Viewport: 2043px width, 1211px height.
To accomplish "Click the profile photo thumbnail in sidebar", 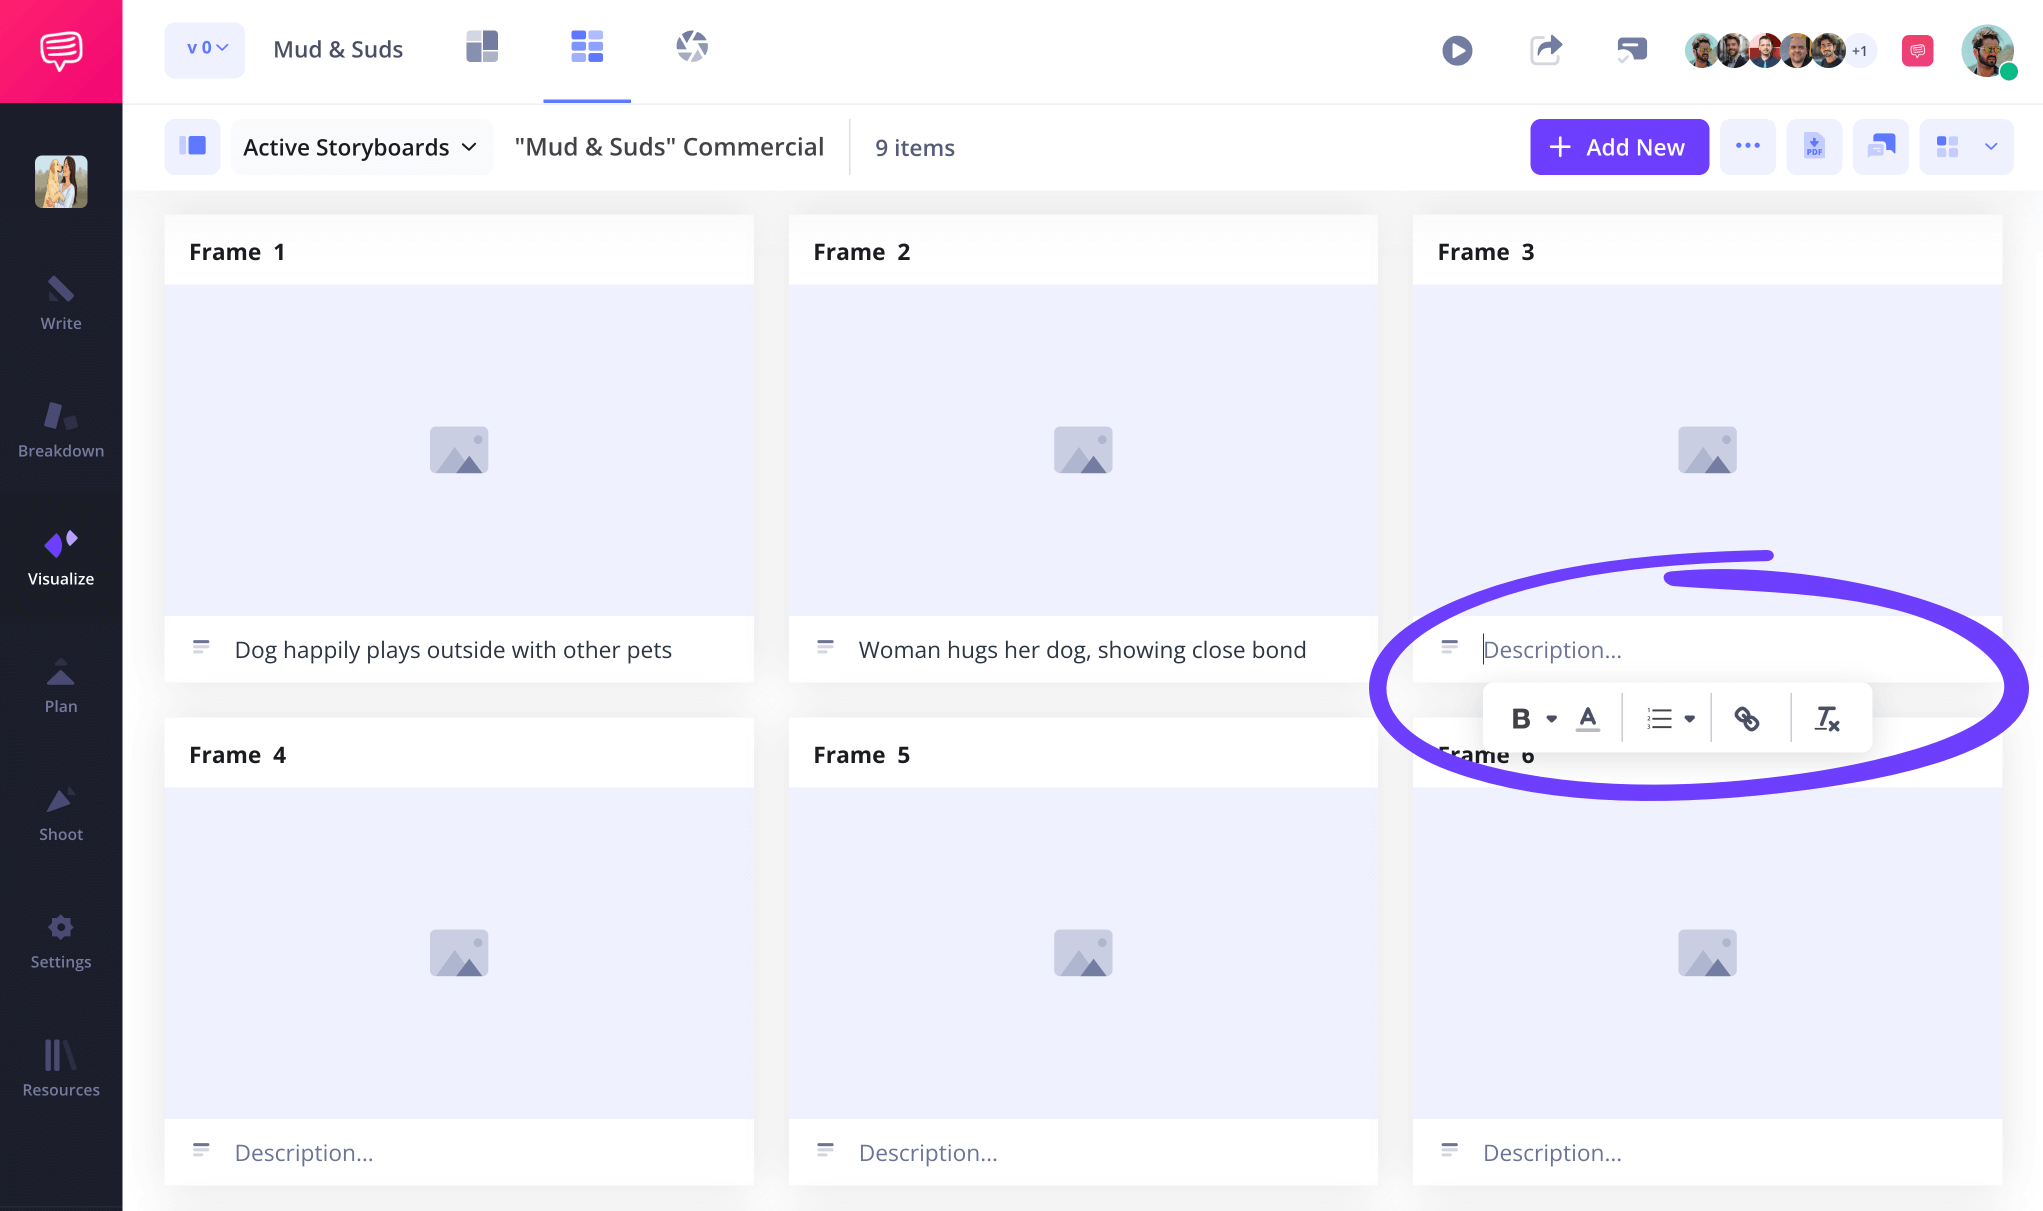I will [60, 181].
